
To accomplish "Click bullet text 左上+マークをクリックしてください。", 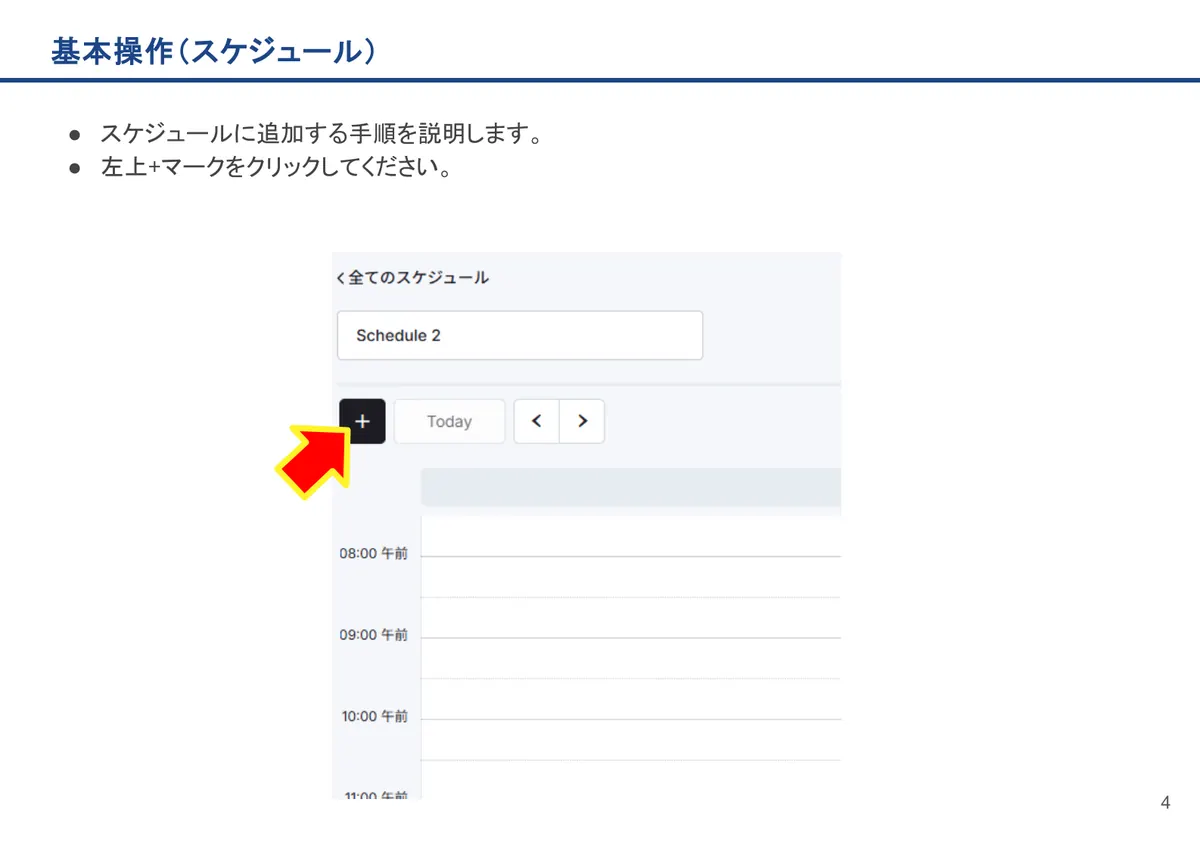I will 276,167.
